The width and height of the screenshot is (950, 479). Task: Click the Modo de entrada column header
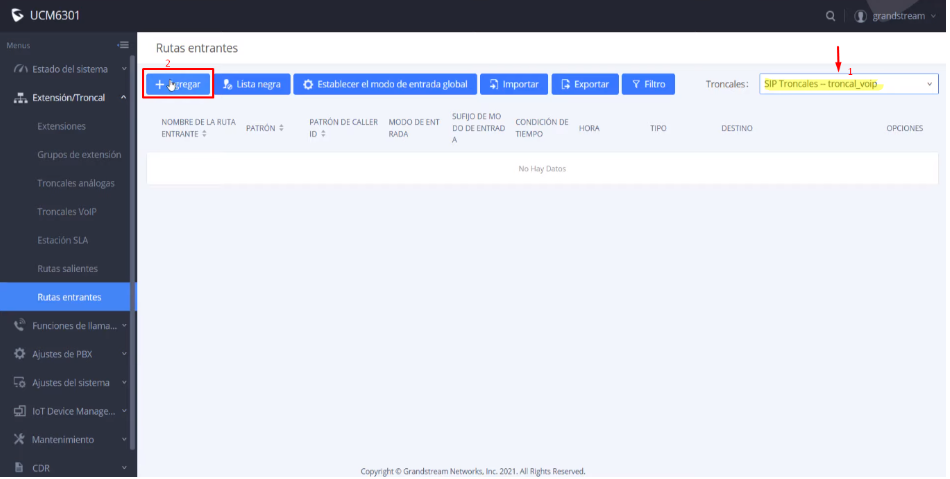click(x=414, y=128)
